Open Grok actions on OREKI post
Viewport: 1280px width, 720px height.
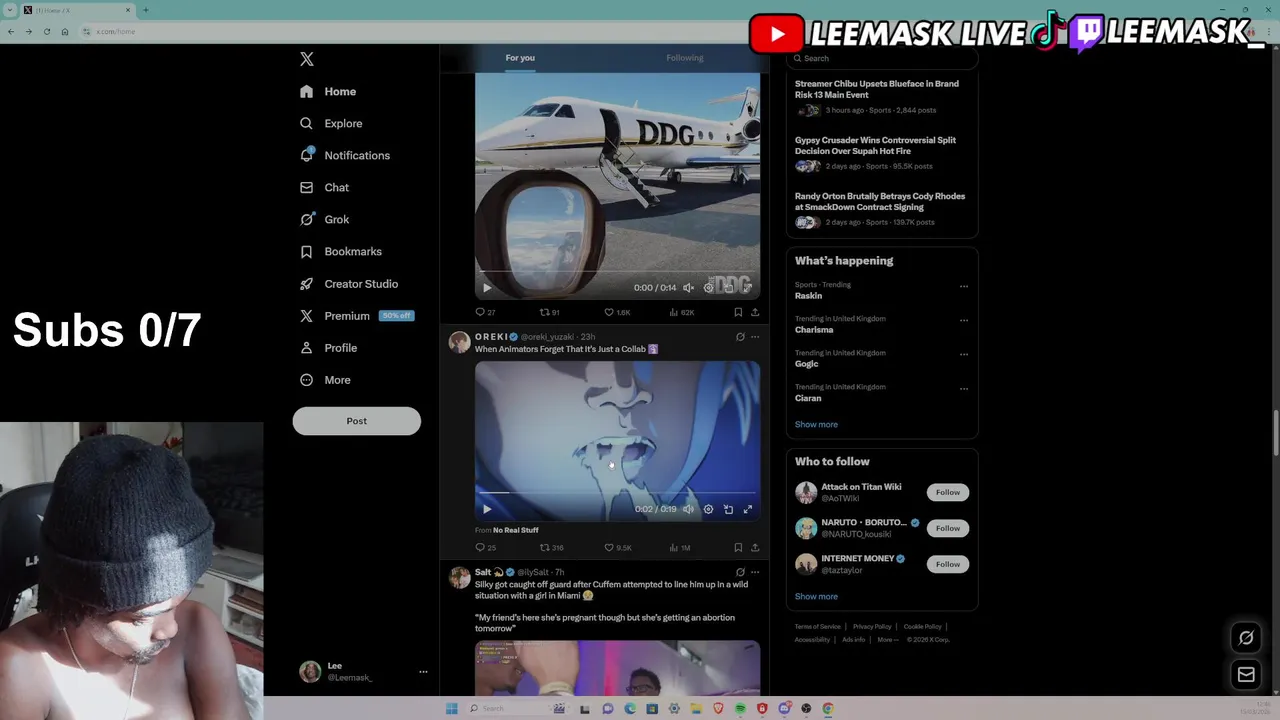(x=740, y=337)
